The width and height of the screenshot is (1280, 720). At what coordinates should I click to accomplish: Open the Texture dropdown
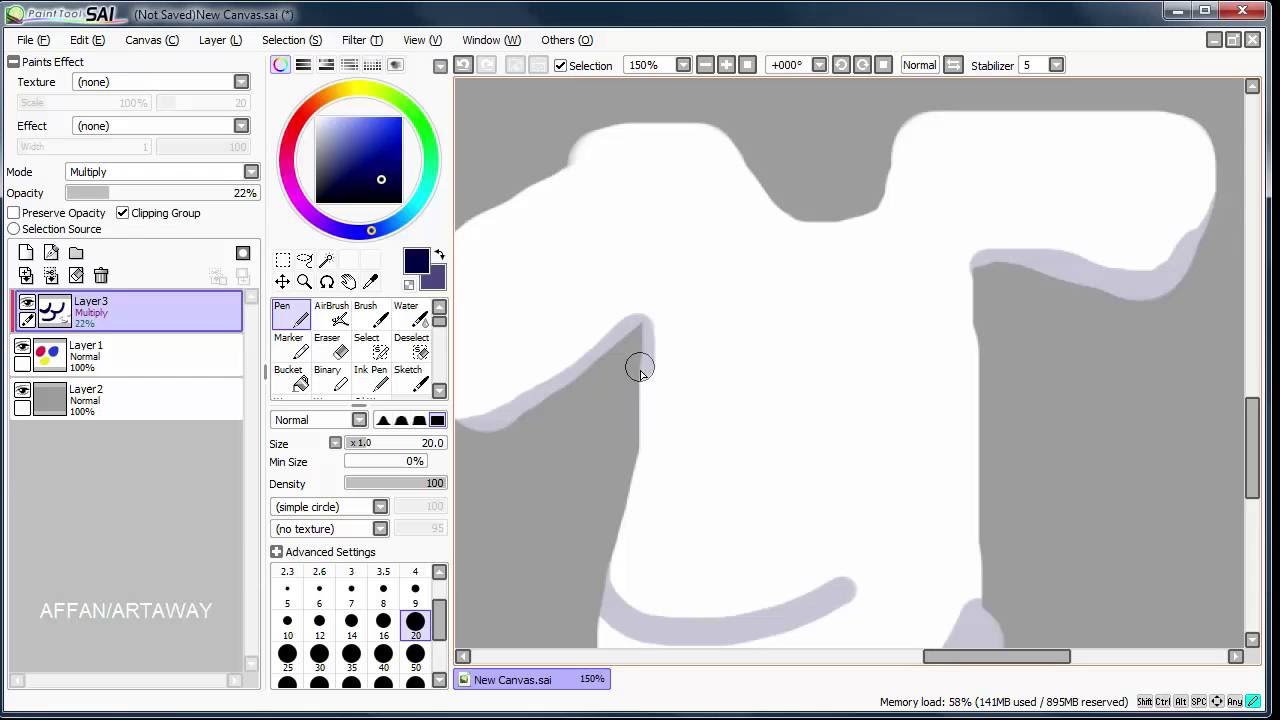(x=241, y=82)
